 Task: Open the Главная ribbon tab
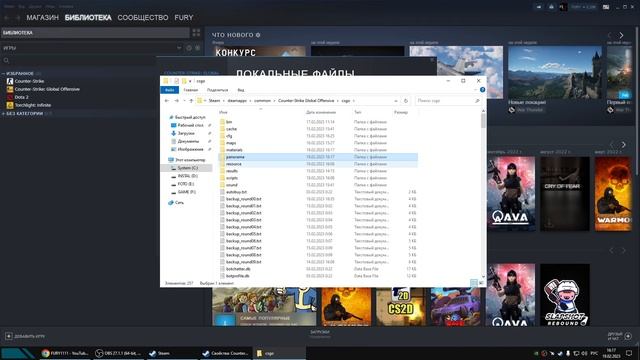(191, 90)
